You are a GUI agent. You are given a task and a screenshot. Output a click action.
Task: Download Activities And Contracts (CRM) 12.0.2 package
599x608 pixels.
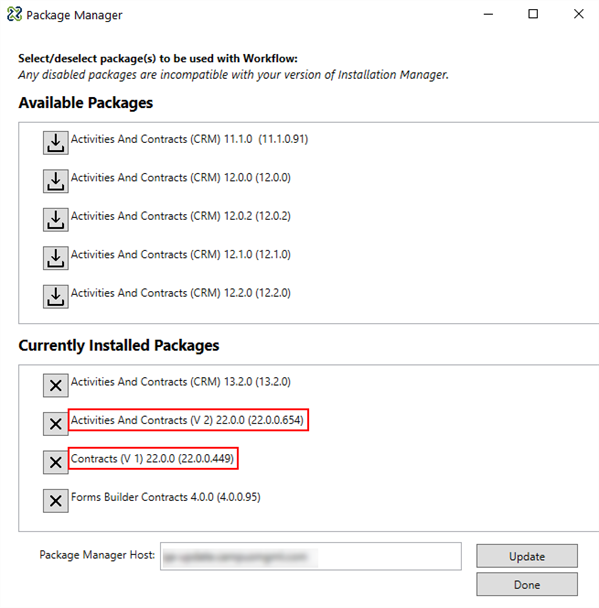55,219
